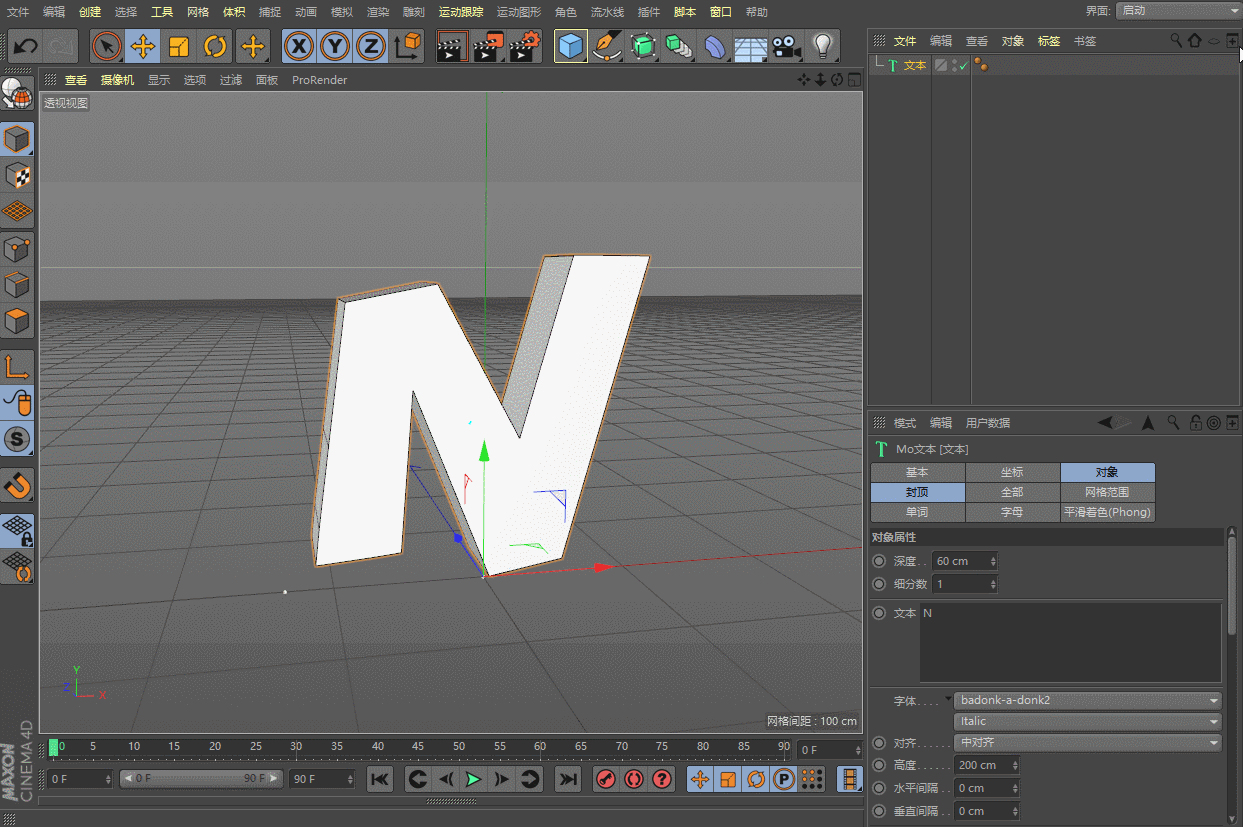Add a Cube primitive object
The width and height of the screenshot is (1243, 827).
point(570,46)
